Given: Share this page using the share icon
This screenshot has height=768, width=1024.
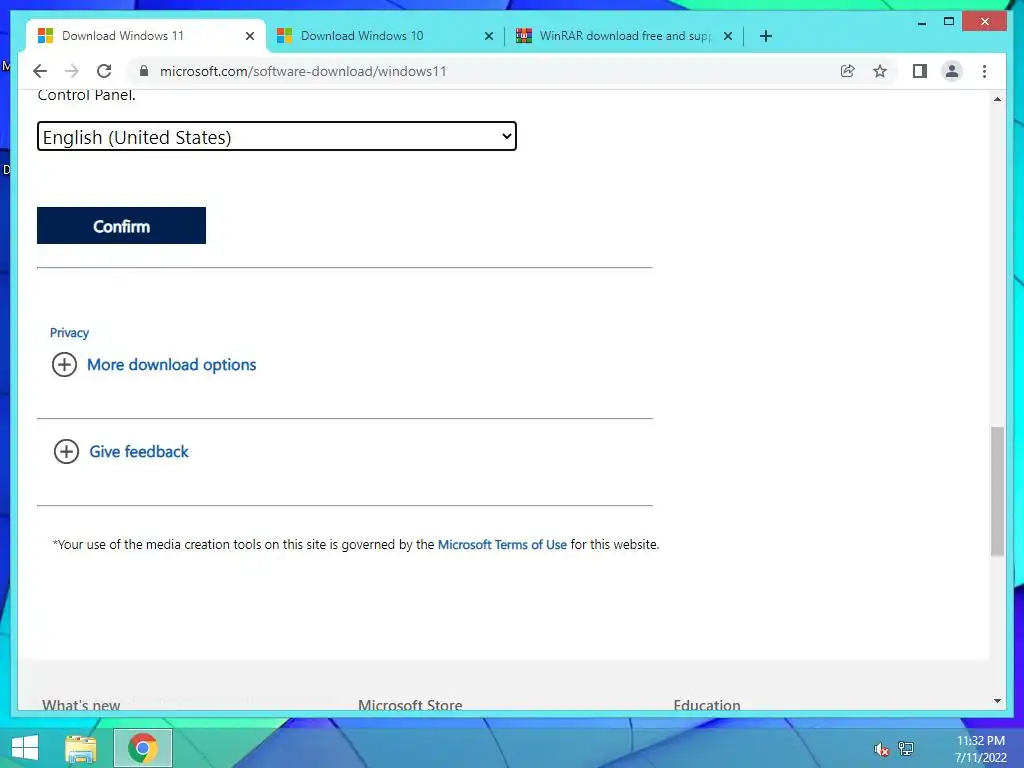Looking at the screenshot, I should (x=848, y=71).
